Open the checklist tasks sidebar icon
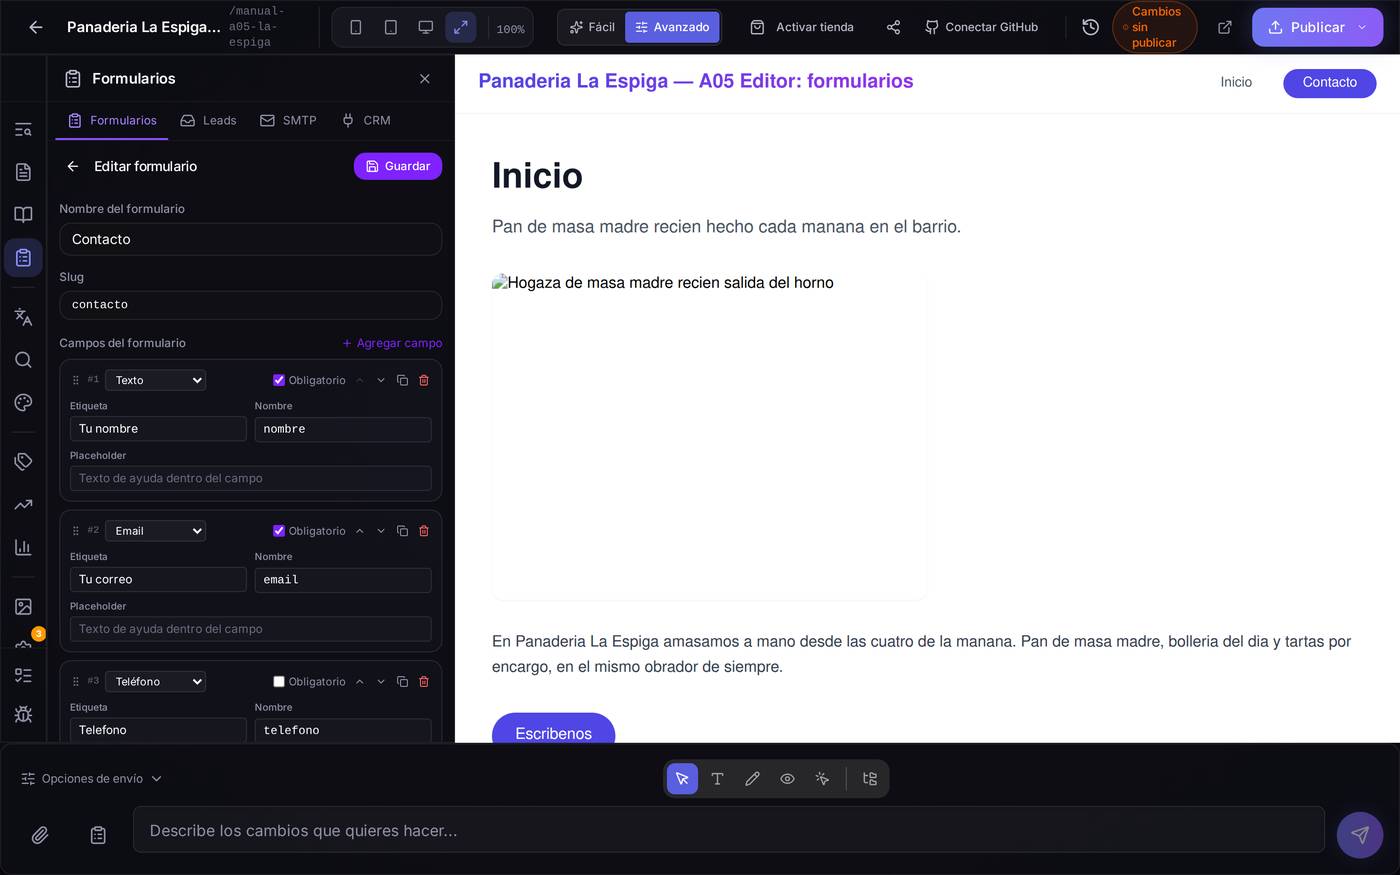Screen dimensions: 1400x875 23,675
